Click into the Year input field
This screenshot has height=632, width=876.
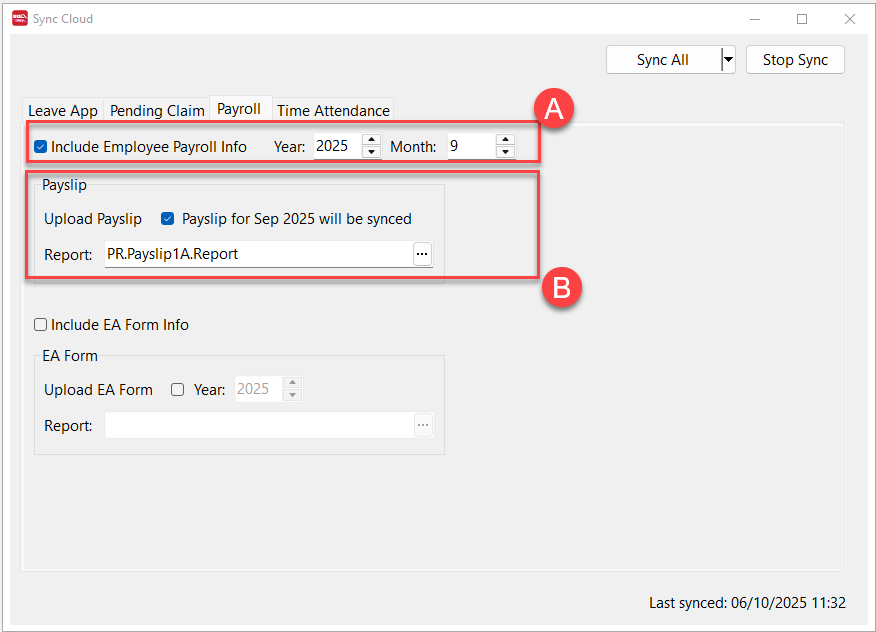pos(336,146)
